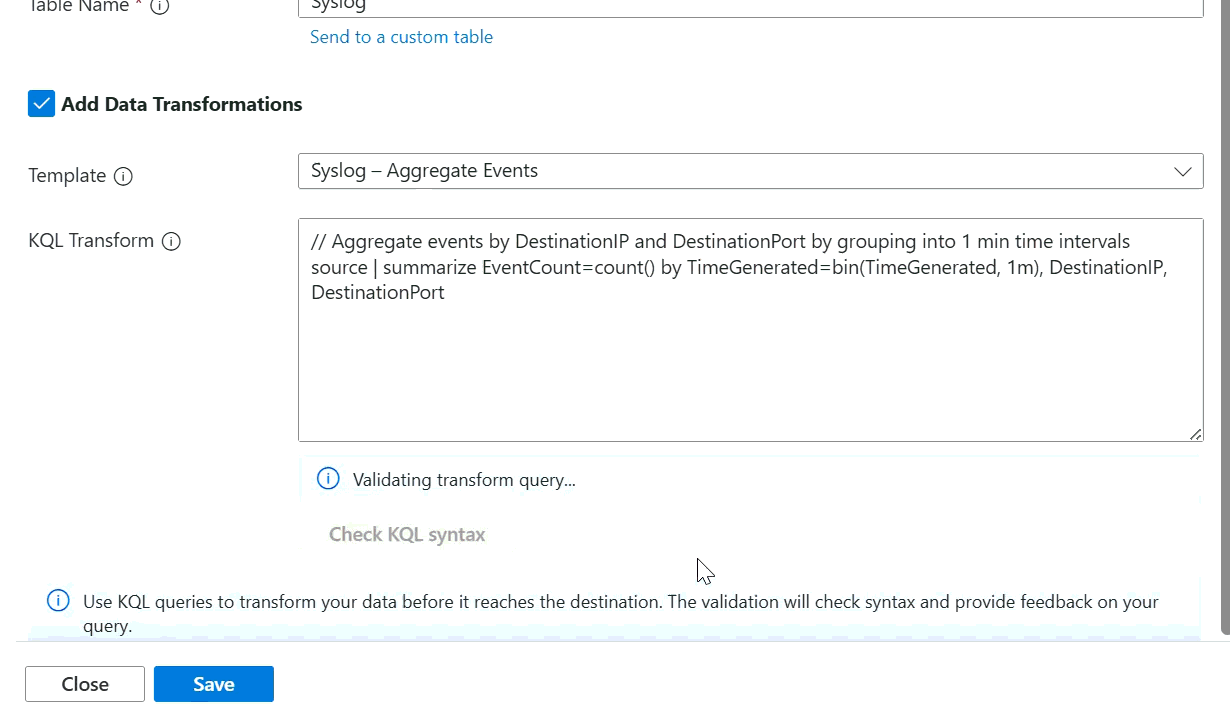Viewport: 1230px width, 716px height.
Task: Click the info icon beside Template
Action: click(x=123, y=177)
